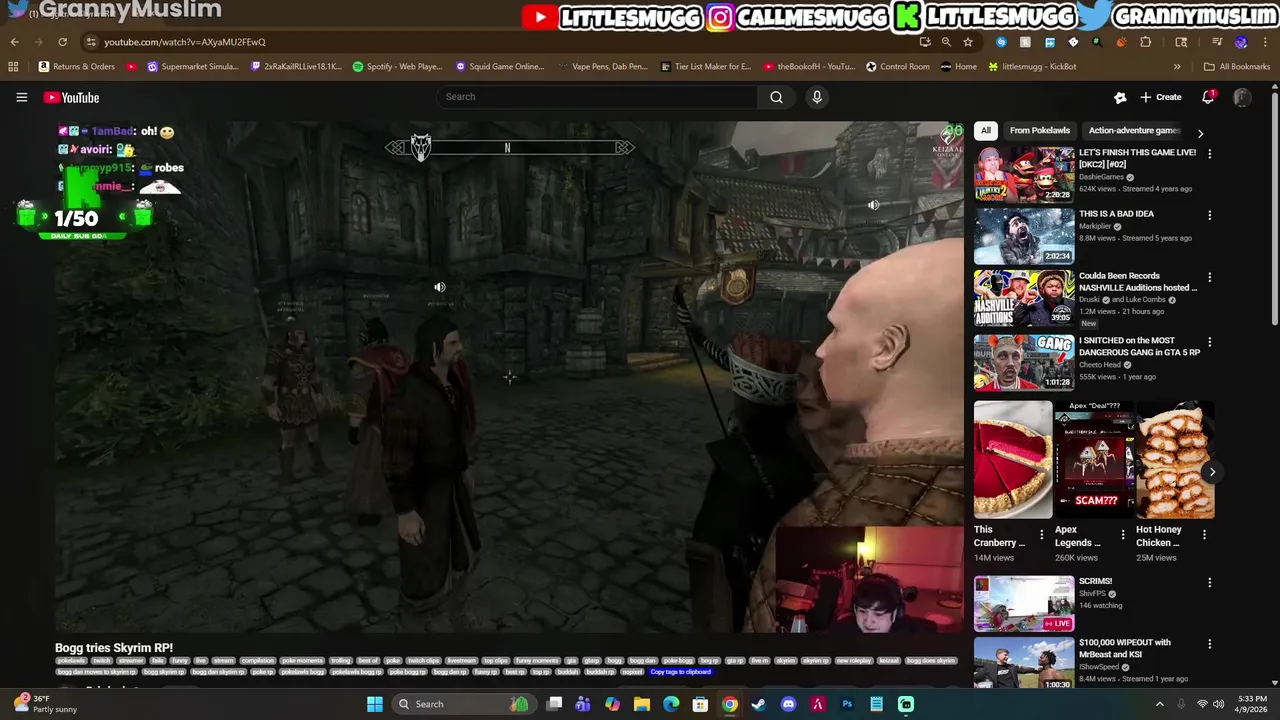The image size is (1280, 720).
Task: Open the YouTube account avatar menu
Action: tap(1242, 97)
